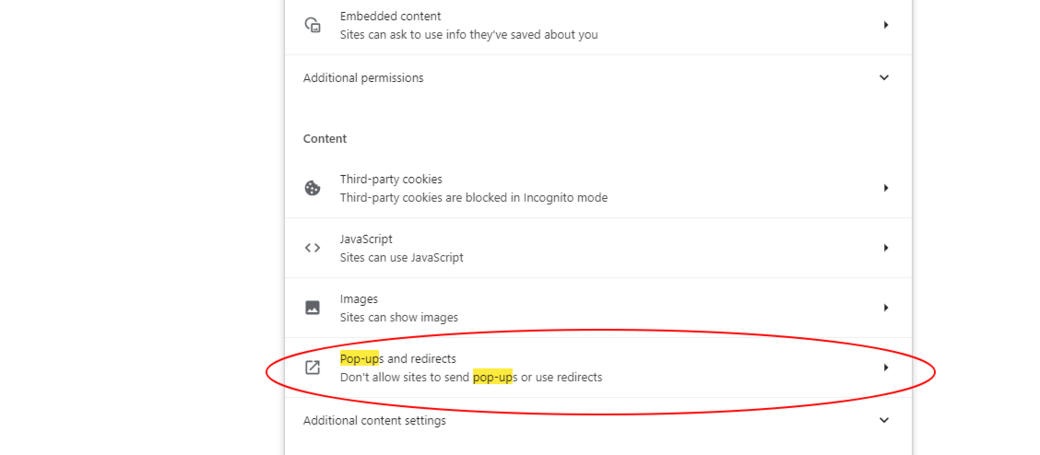Click the arrow on the JavaScript row
The height and width of the screenshot is (455, 1040).
click(886, 248)
